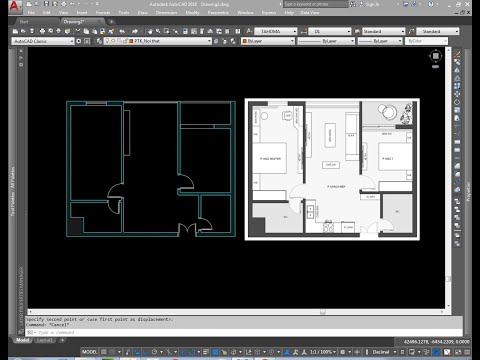Image resolution: width=480 pixels, height=360 pixels.
Task: Click the keyword search field in title bar
Action: 315,4
